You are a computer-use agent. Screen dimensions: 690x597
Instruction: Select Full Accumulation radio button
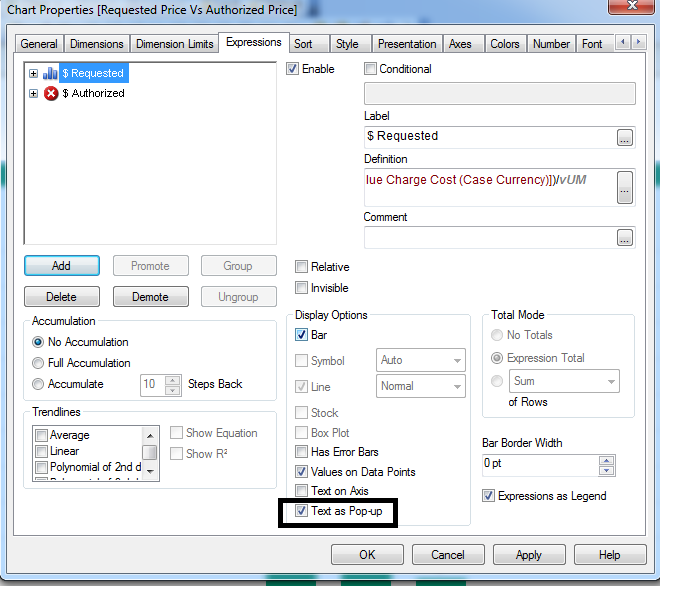tap(38, 363)
